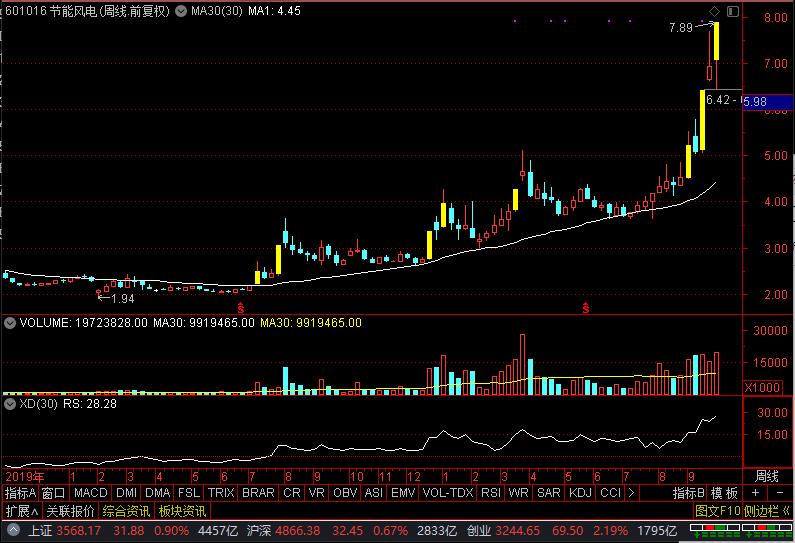Open the 关联报价 tab
This screenshot has height=543, width=795.
coord(70,511)
